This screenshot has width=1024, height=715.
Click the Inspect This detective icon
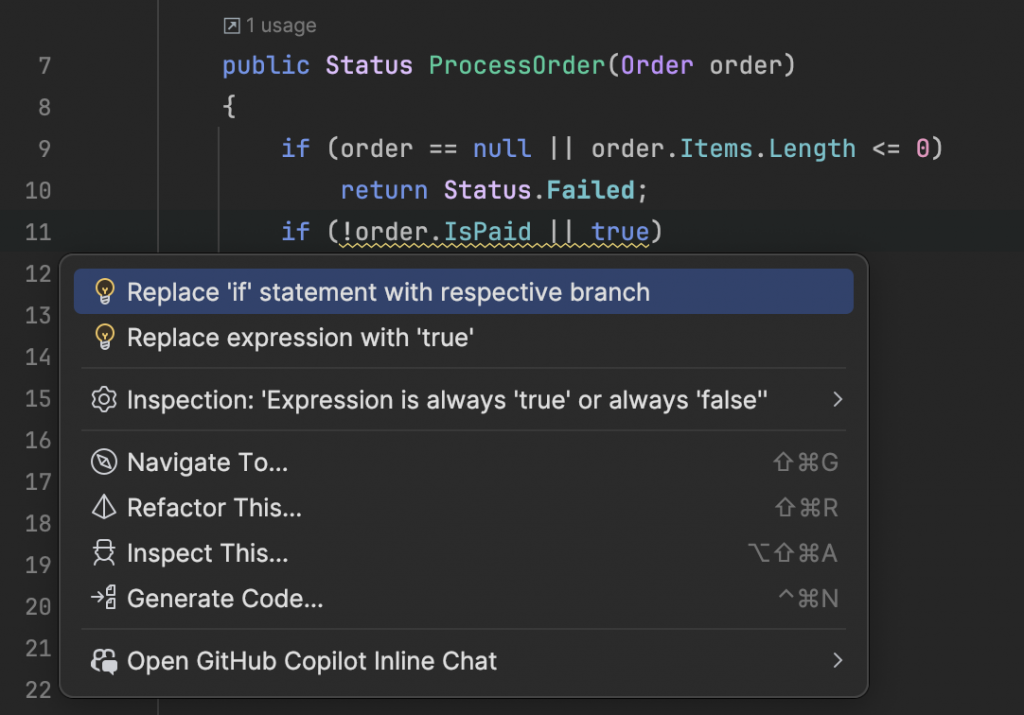click(x=104, y=553)
